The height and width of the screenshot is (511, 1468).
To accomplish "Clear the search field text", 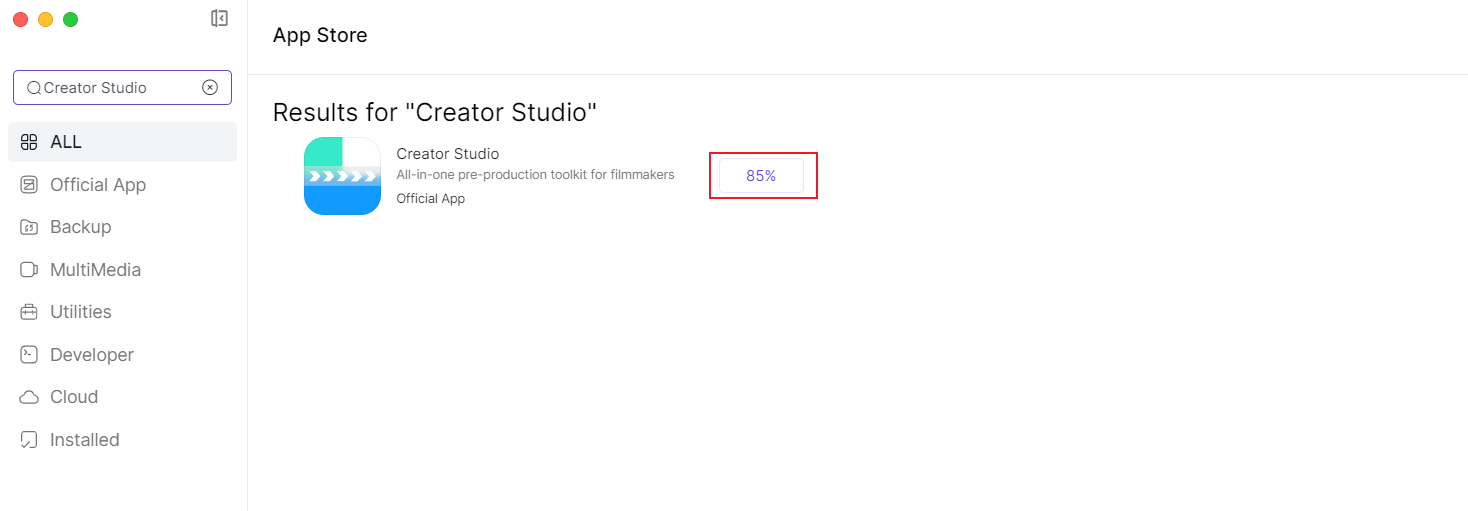I will click(210, 87).
